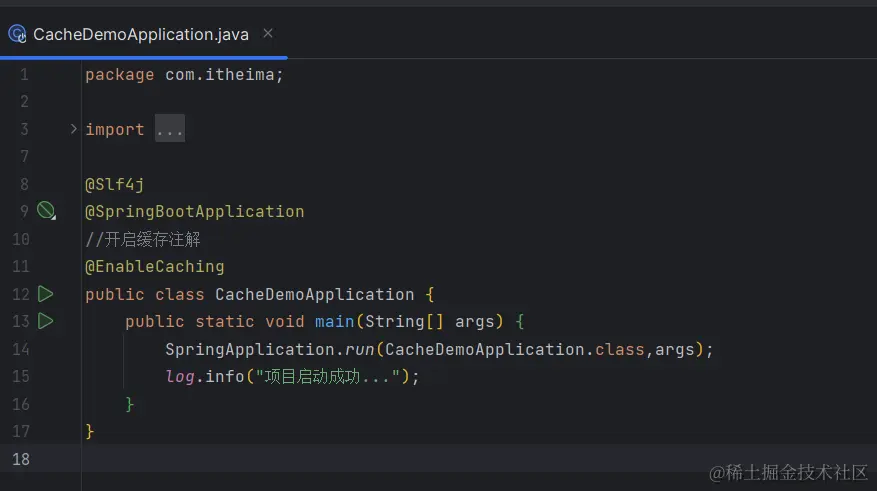Viewport: 877px width, 491px height.
Task: Click the folded import ellipsis placeholder
Action: 169,129
